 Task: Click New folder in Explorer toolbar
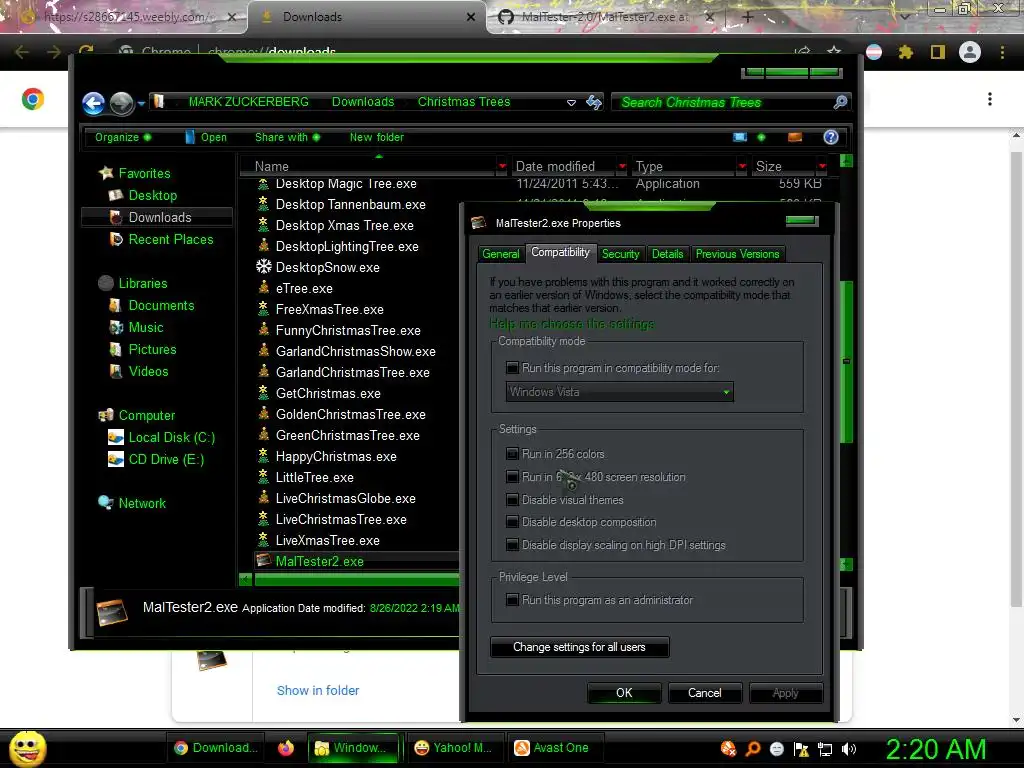pos(377,137)
